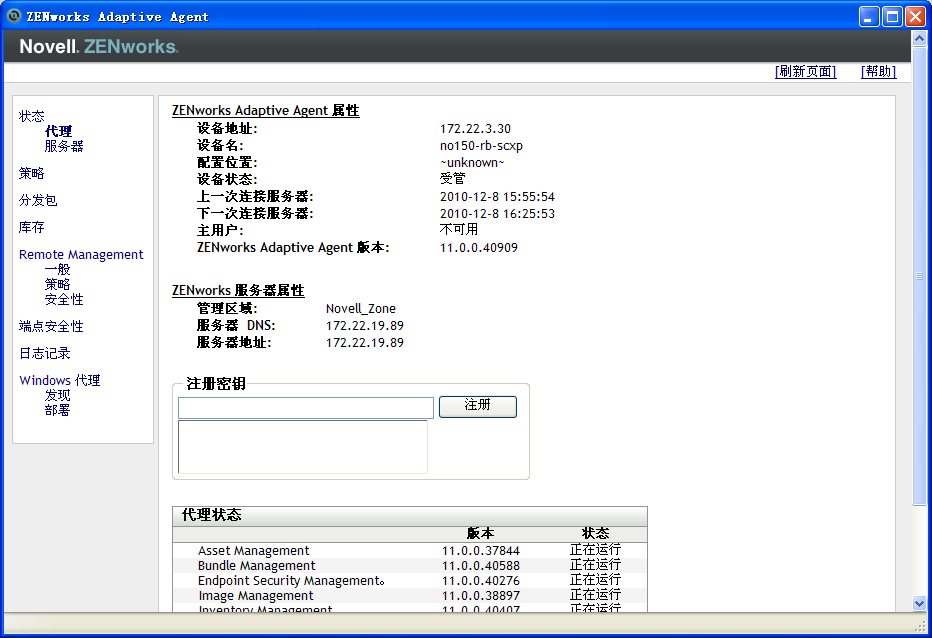Select 一般 under Remote Management

(57, 269)
